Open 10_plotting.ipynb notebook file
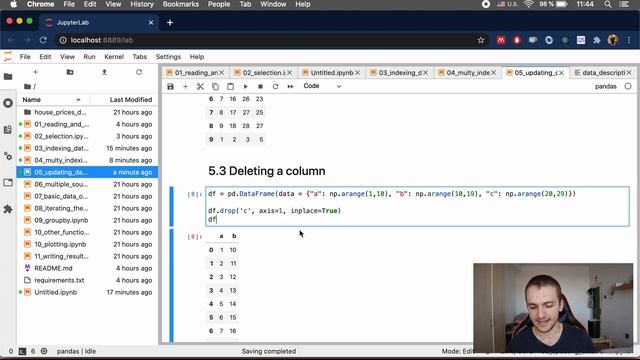This screenshot has width=640, height=360. (87, 244)
